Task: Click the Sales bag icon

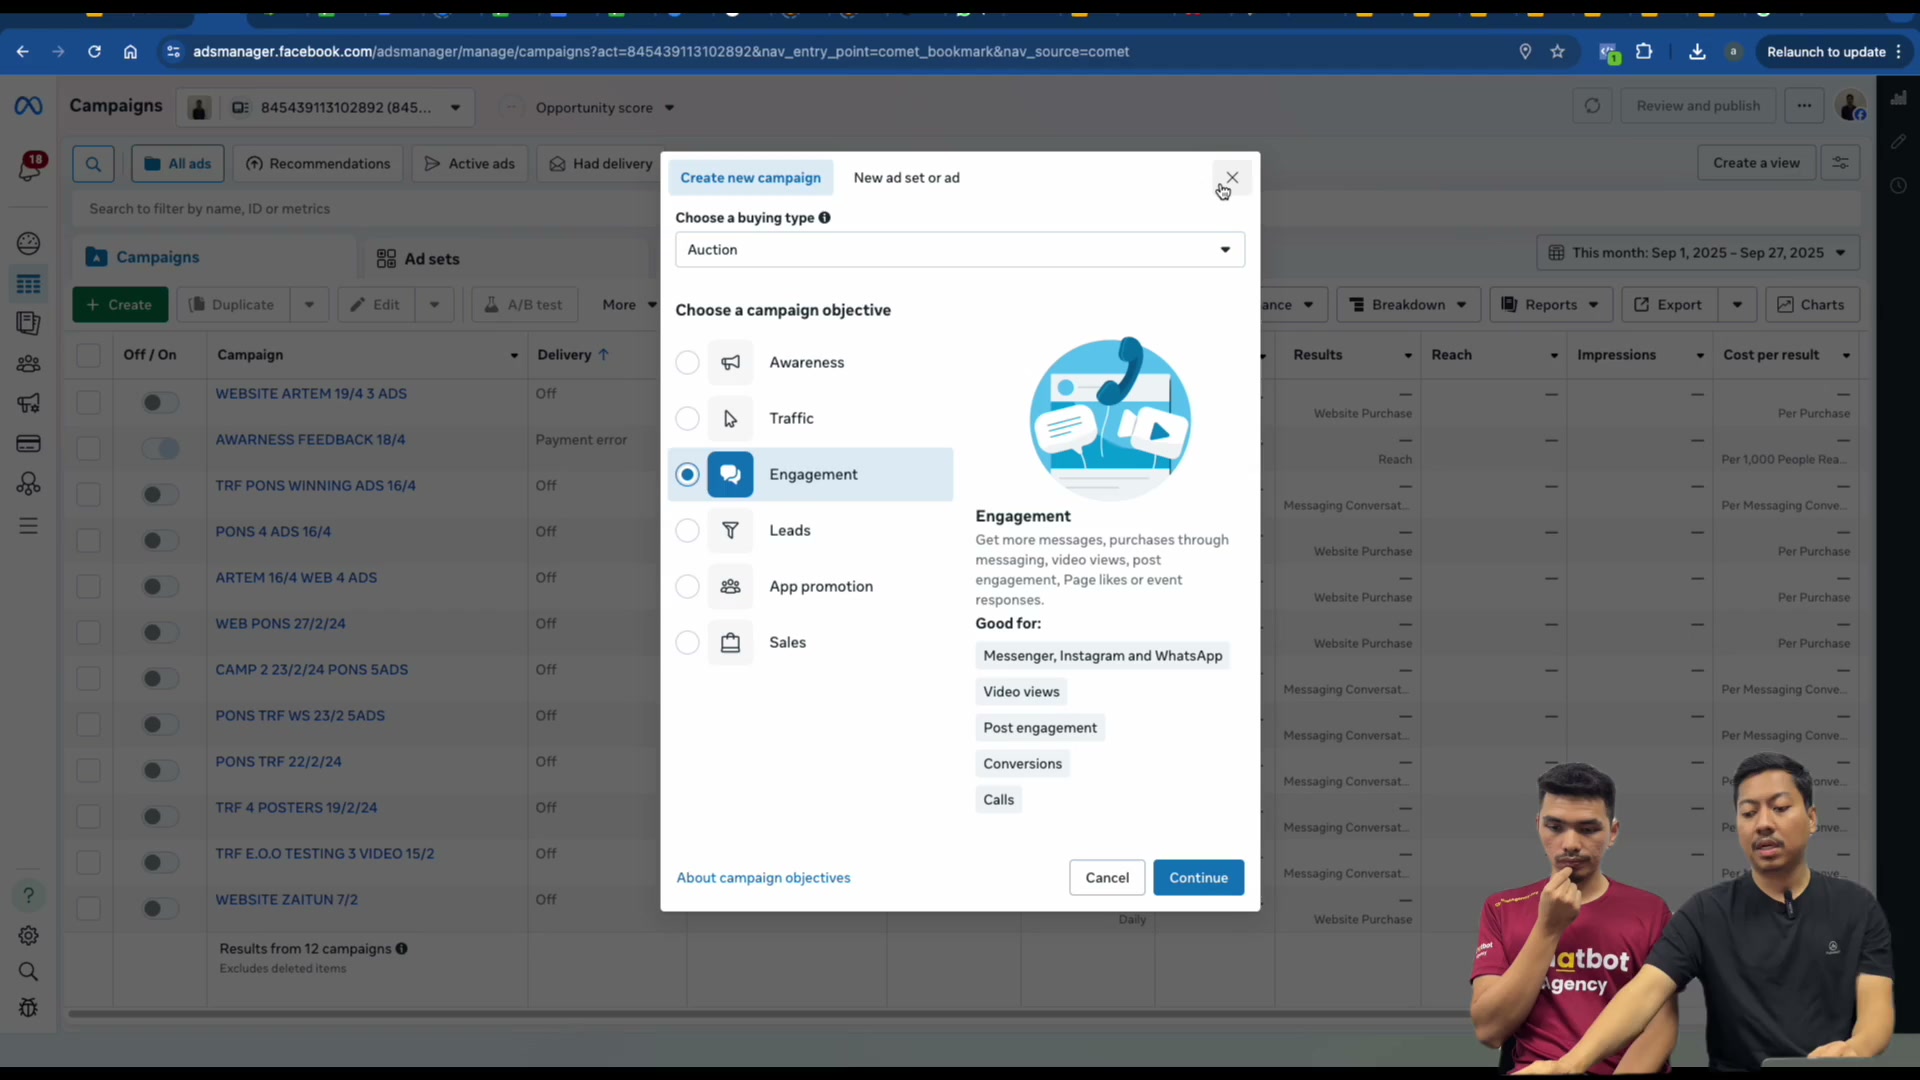Action: (730, 643)
